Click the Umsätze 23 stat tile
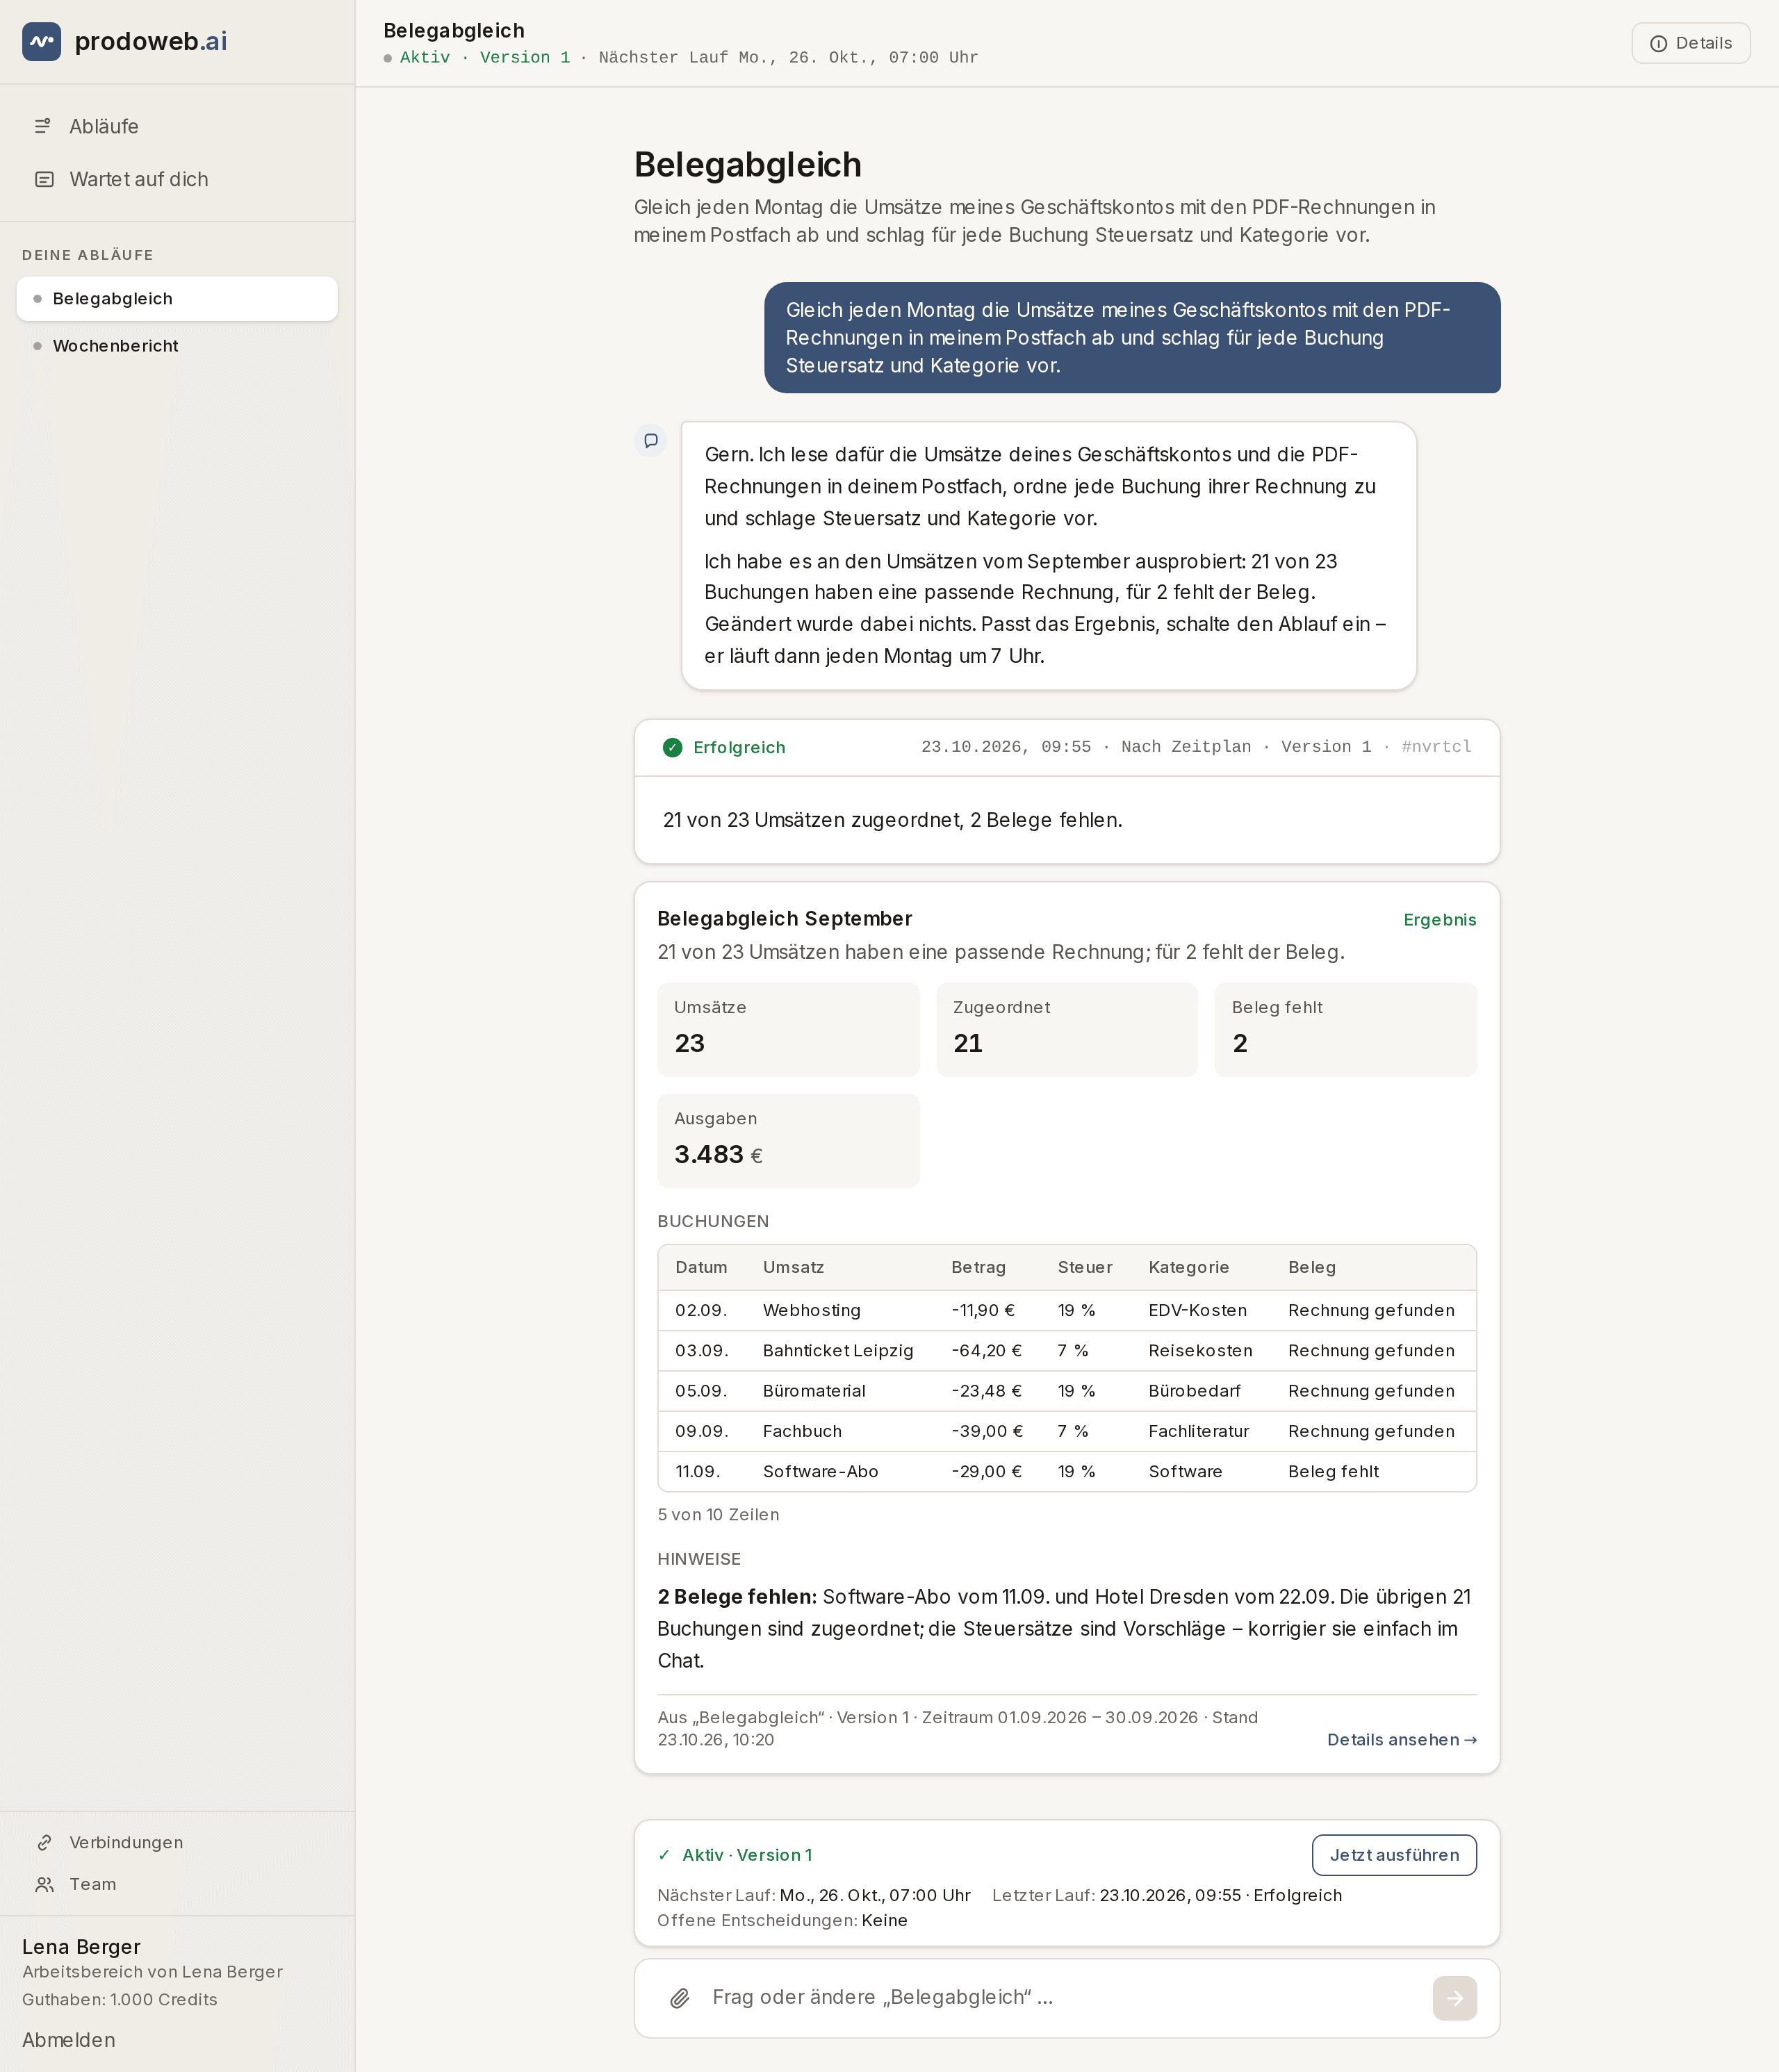Image resolution: width=1779 pixels, height=2072 pixels. click(788, 1029)
